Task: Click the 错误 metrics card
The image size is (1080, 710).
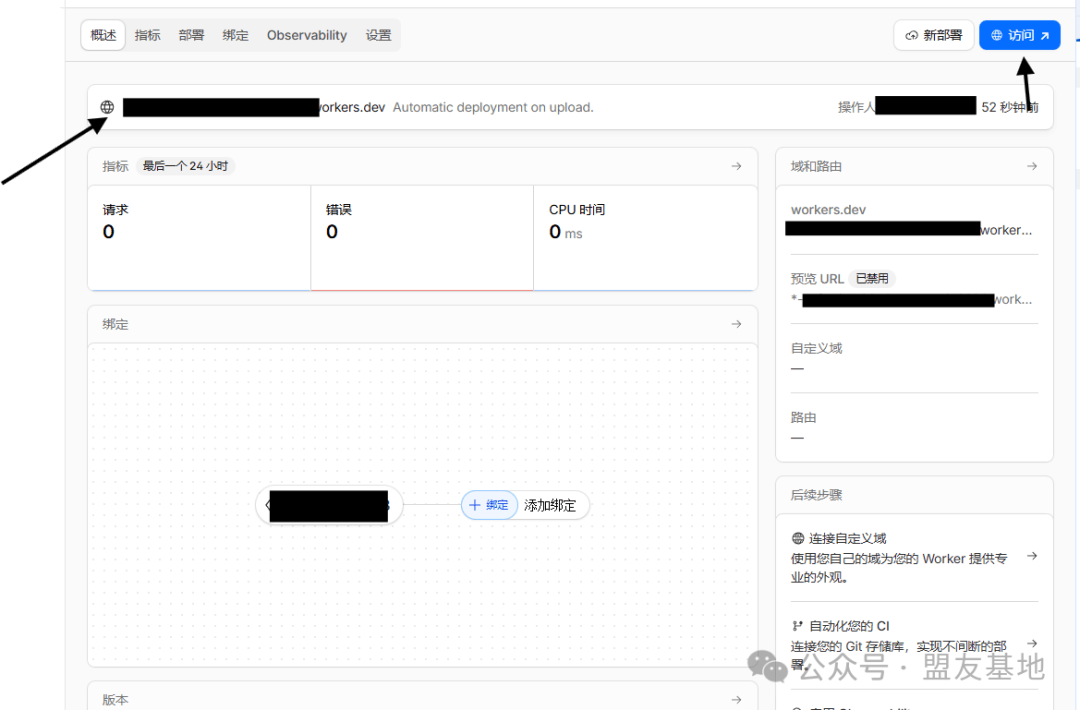Action: pyautogui.click(x=421, y=236)
